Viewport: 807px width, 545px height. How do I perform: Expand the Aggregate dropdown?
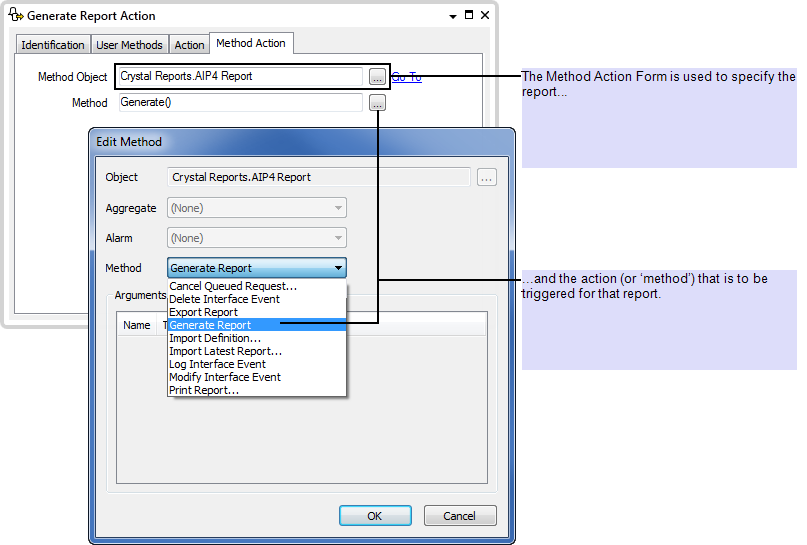[257, 208]
